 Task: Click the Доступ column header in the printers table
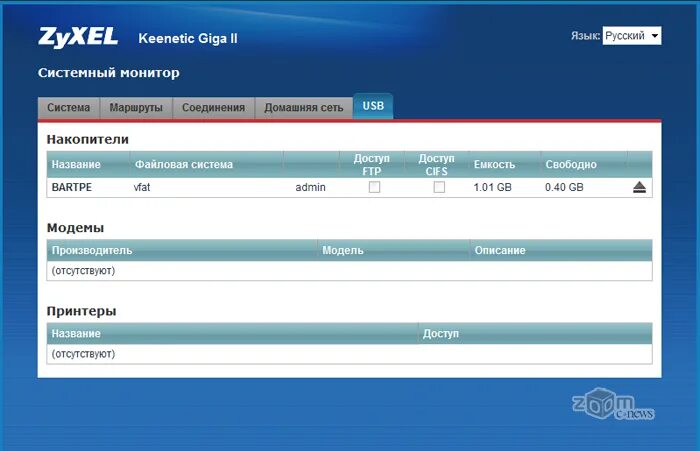coord(440,333)
